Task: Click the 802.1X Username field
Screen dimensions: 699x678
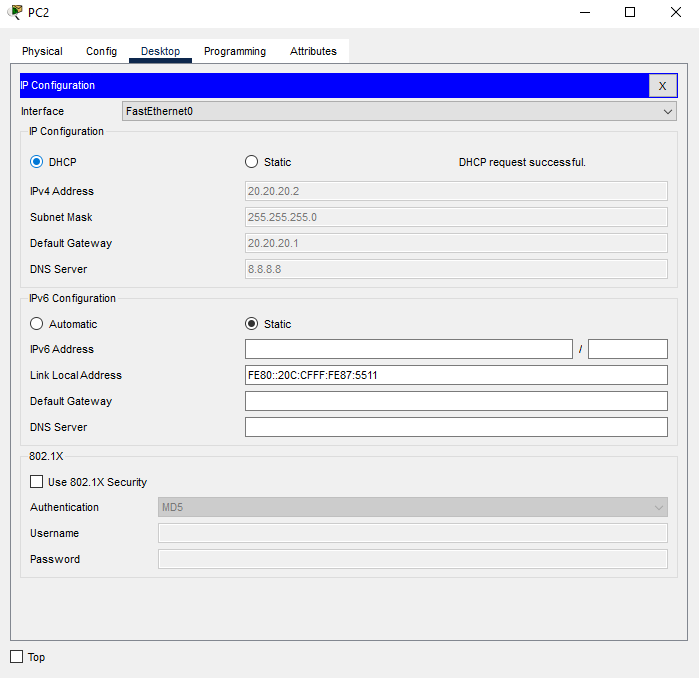Action: [412, 533]
